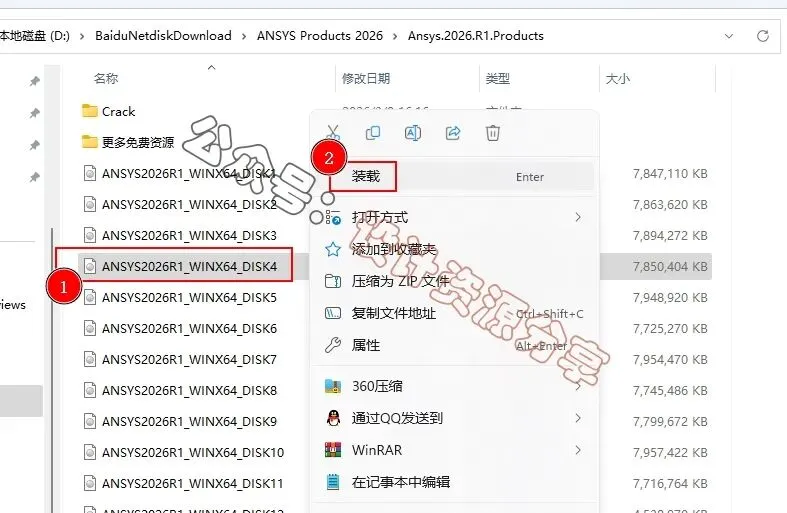Viewport: 787px width, 513px height.
Task: Click the star icon next to 添加到收藏夹
Action: [x=333, y=249]
